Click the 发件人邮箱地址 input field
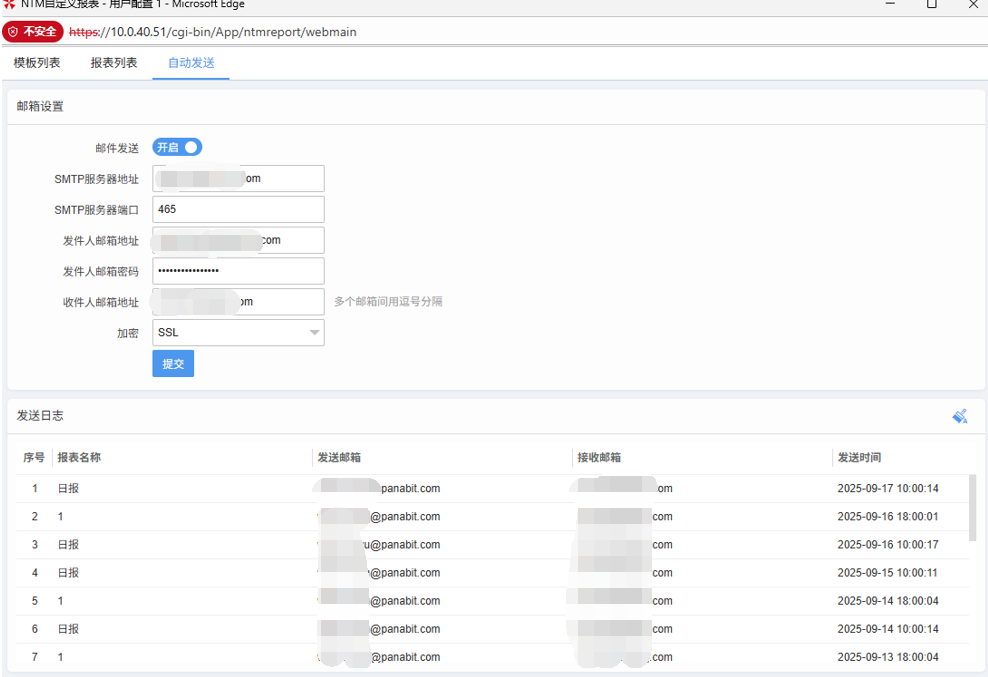988x677 pixels. (x=238, y=240)
